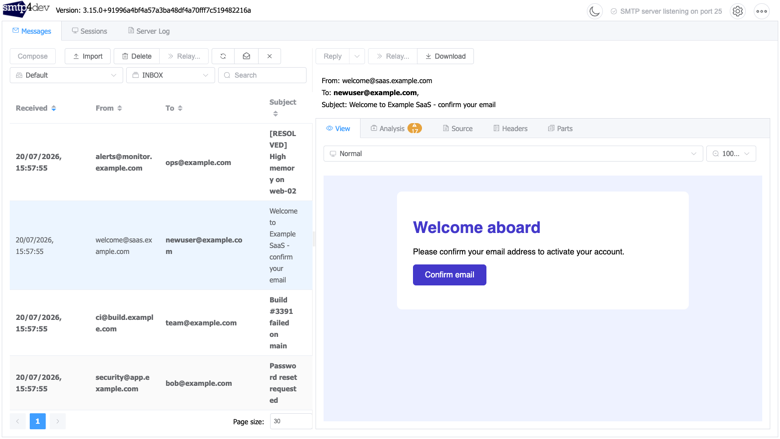Image resolution: width=780 pixels, height=439 pixels.
Task: Click the next page arrow
Action: coord(58,421)
